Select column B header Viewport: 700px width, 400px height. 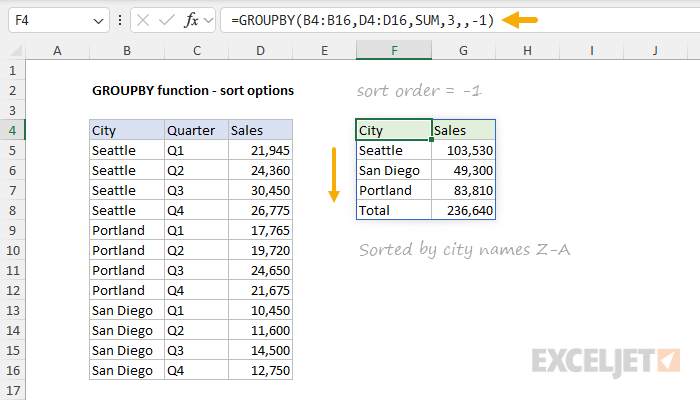[x=127, y=50]
